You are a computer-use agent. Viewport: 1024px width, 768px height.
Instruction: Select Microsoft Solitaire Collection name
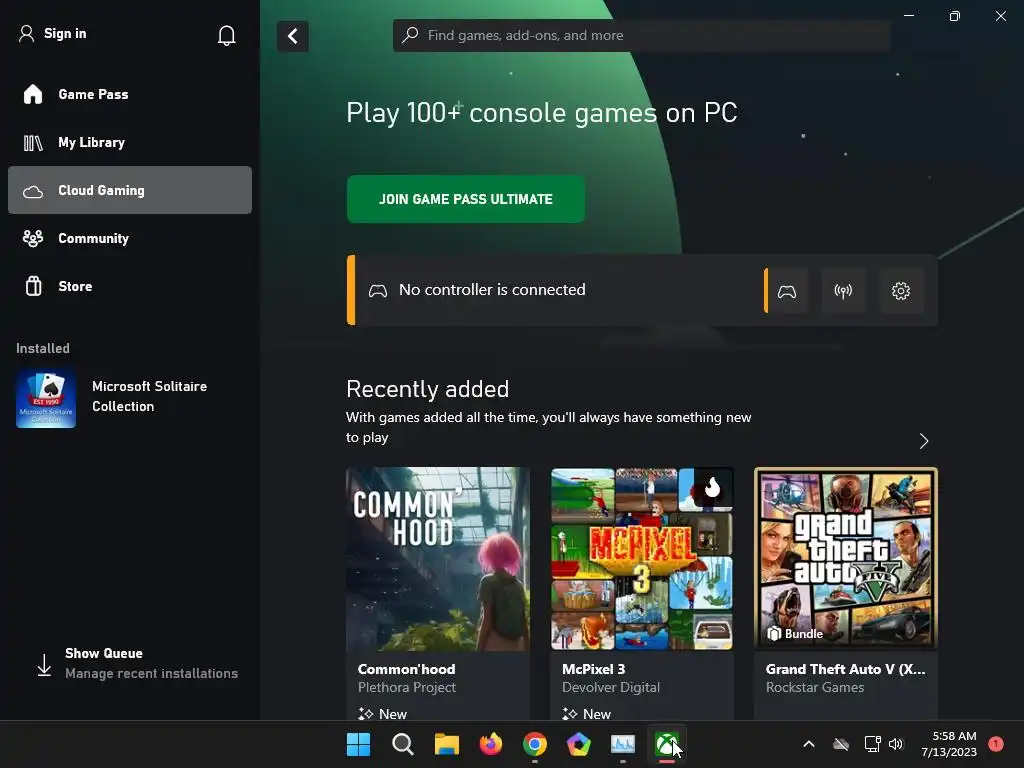click(150, 396)
